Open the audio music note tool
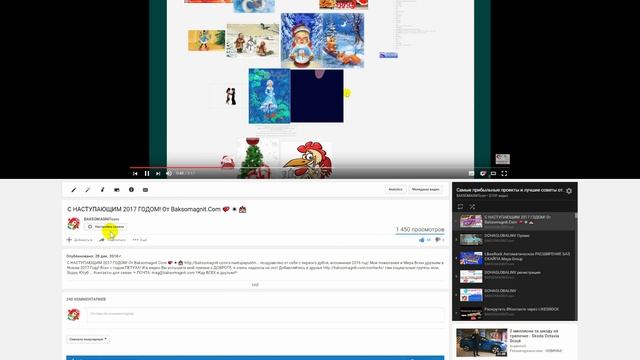 pos(102,190)
